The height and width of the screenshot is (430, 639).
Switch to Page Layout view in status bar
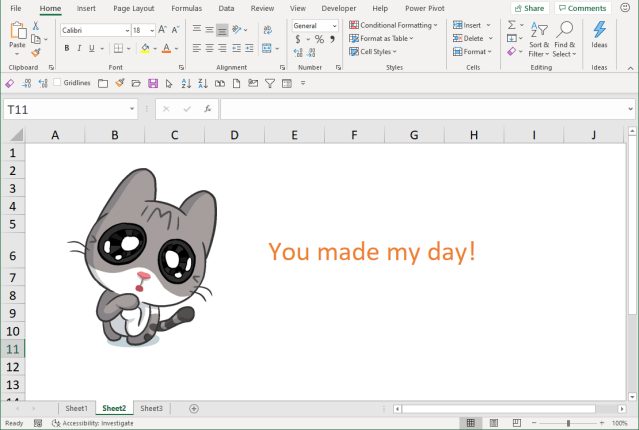point(494,423)
